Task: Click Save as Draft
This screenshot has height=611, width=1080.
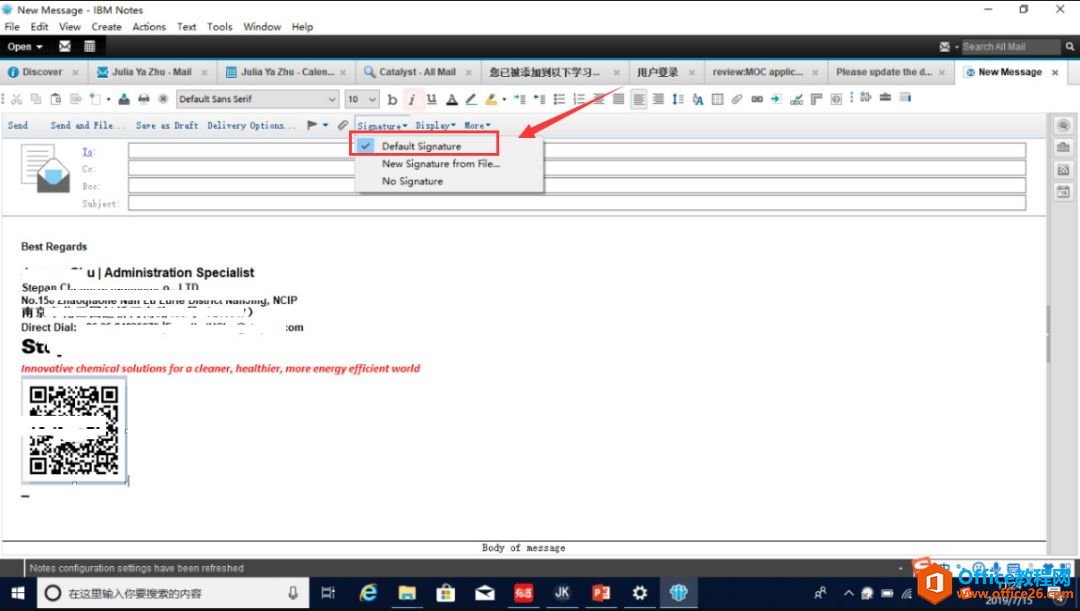Action: tap(166, 125)
